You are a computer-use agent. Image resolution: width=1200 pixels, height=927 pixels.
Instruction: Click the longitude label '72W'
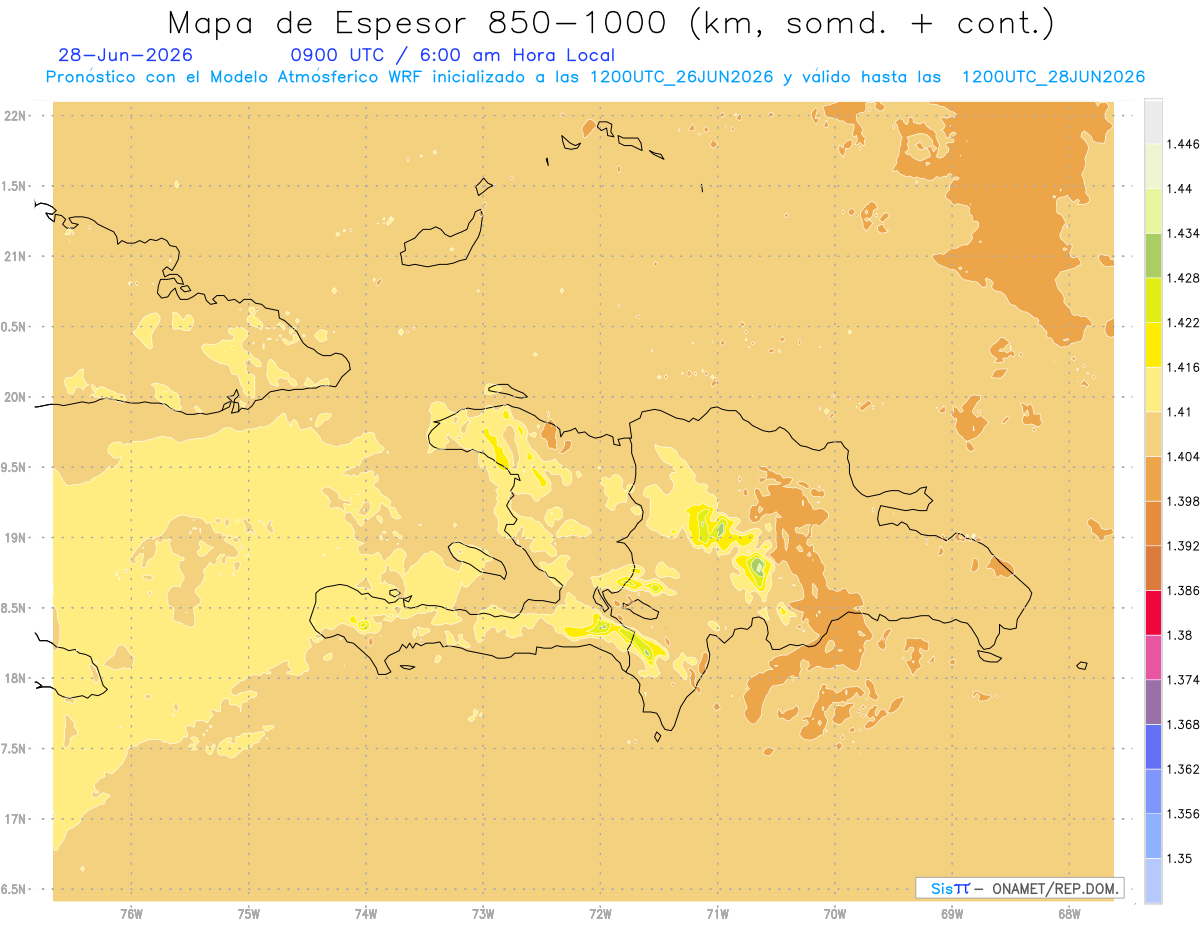[600, 913]
